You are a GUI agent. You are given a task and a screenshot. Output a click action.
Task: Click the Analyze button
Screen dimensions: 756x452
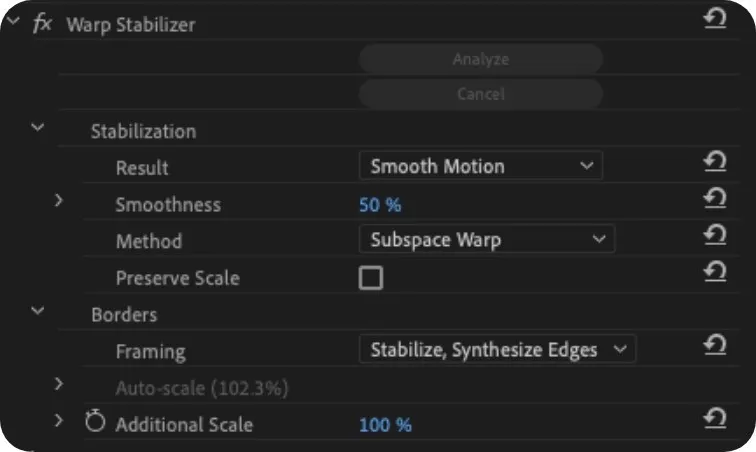pyautogui.click(x=481, y=59)
